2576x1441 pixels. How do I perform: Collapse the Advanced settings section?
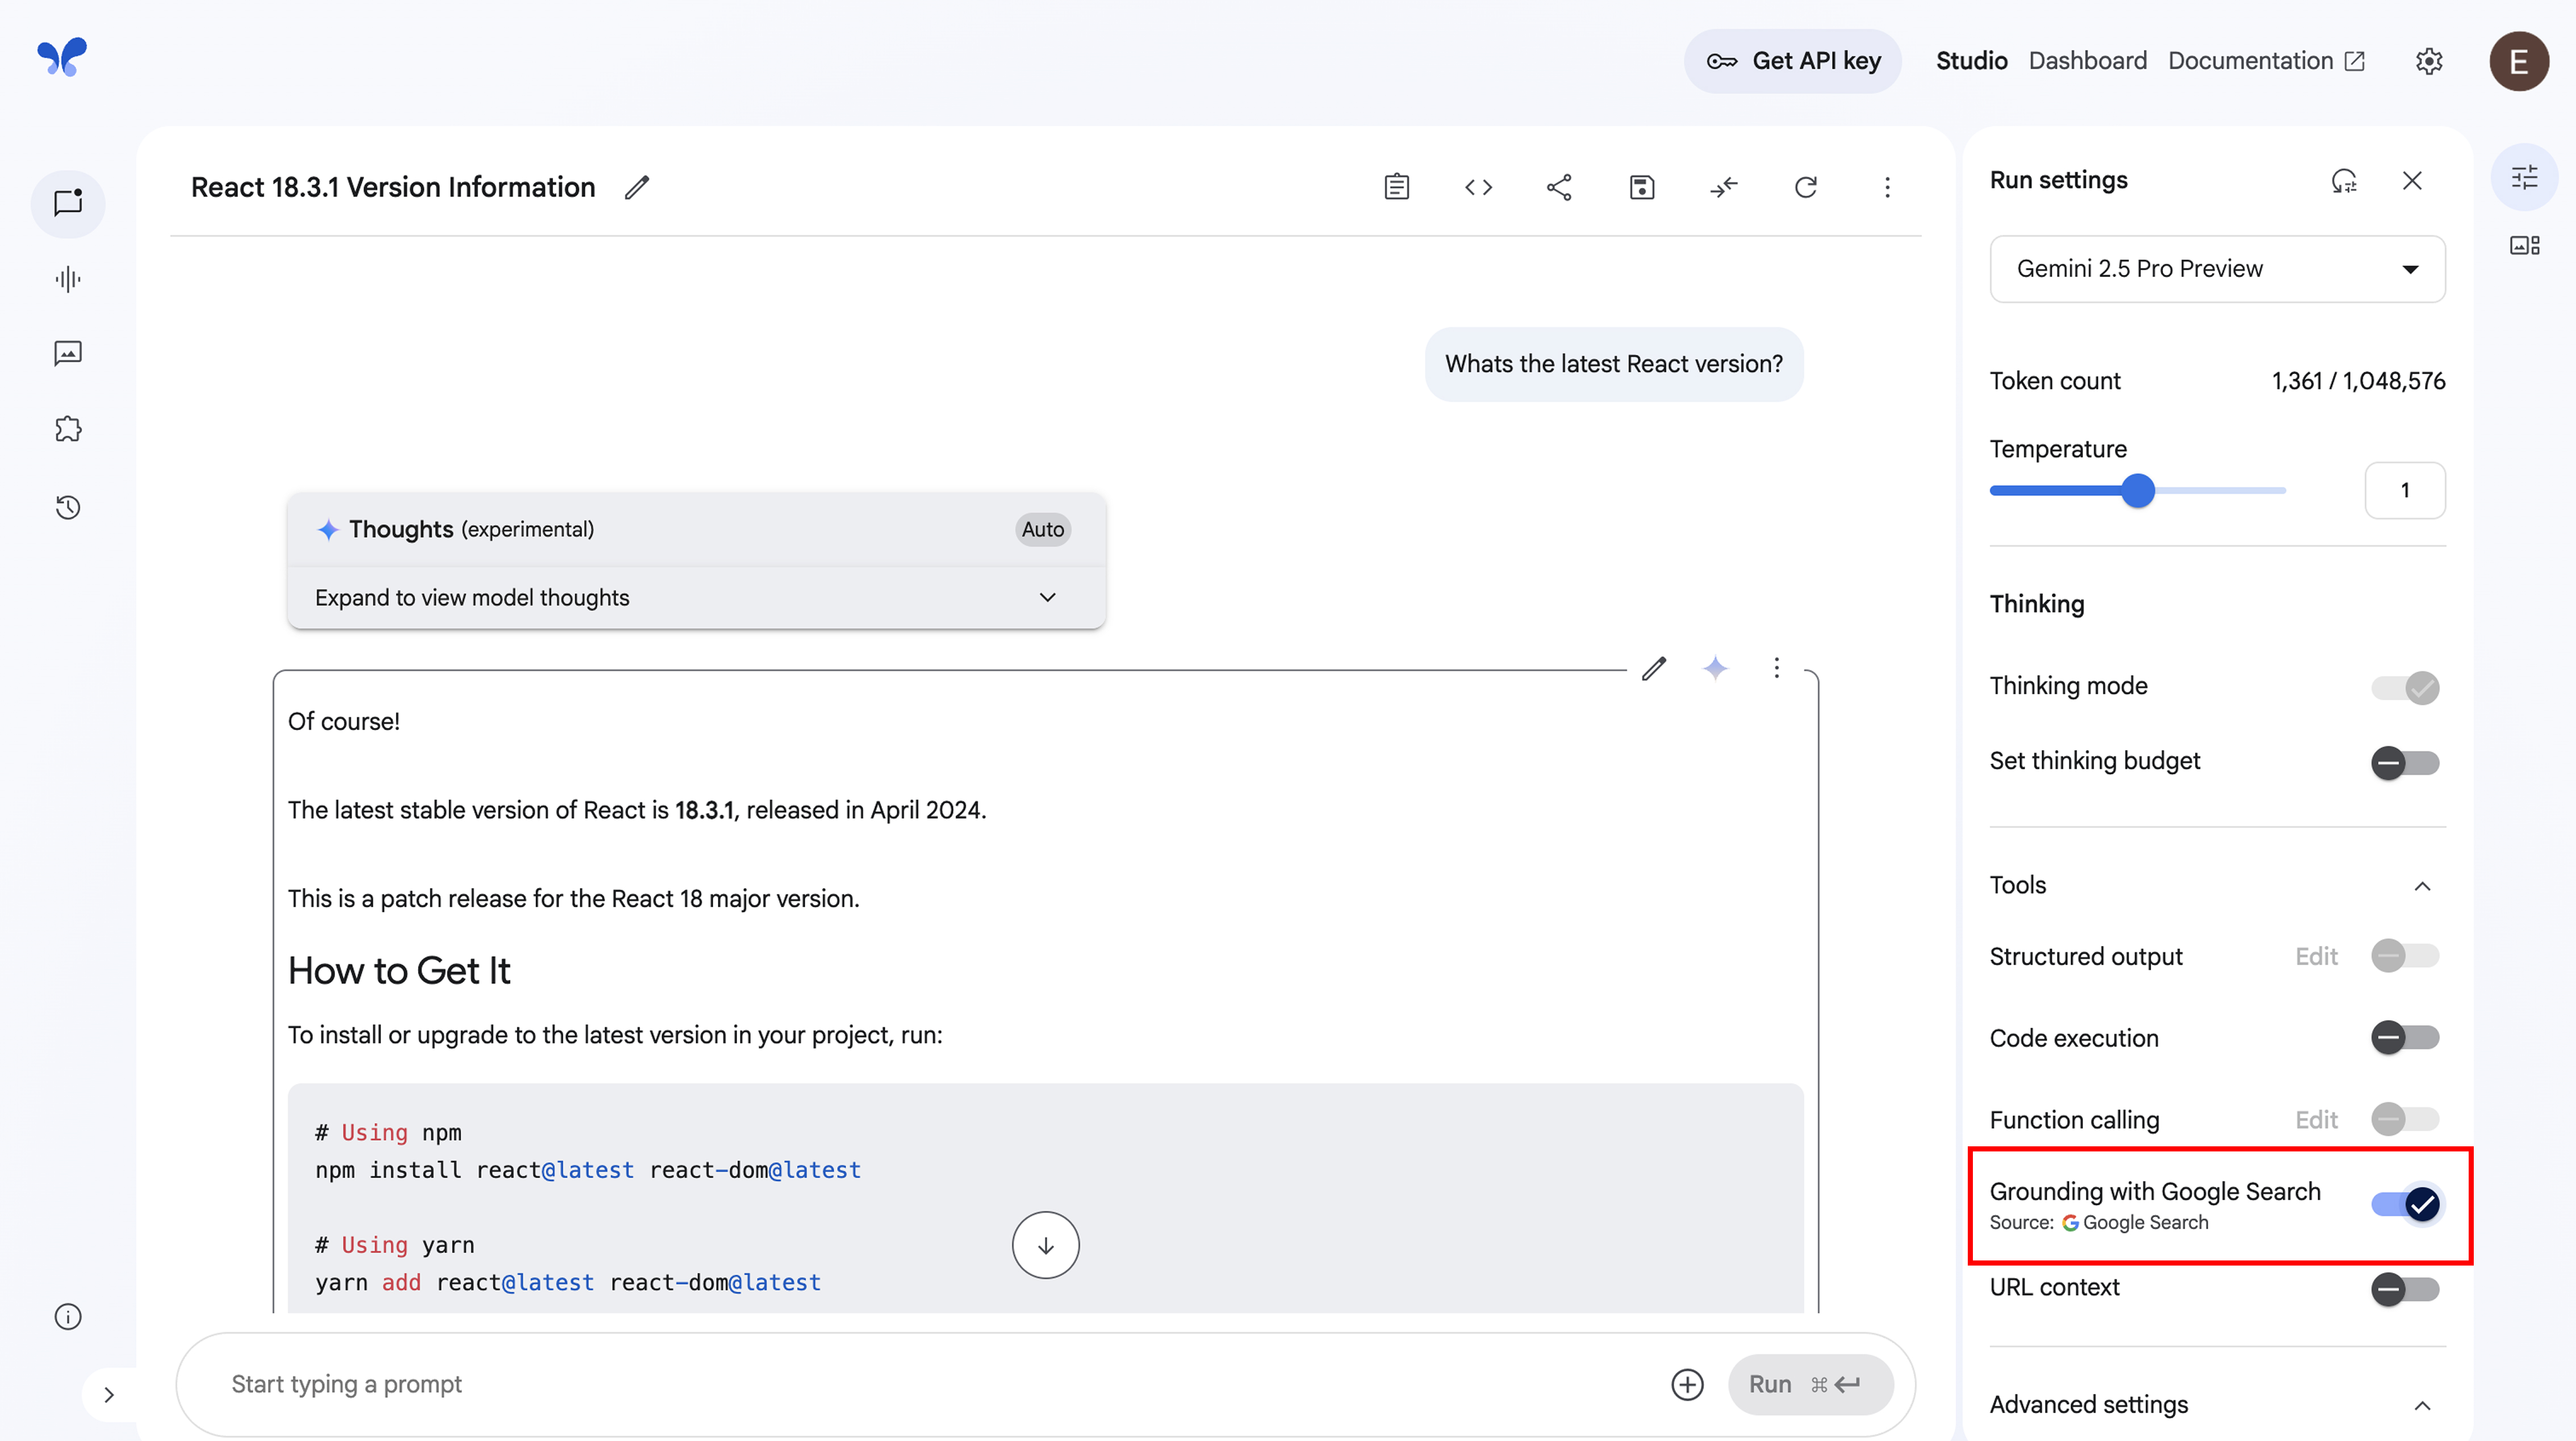[2423, 1407]
